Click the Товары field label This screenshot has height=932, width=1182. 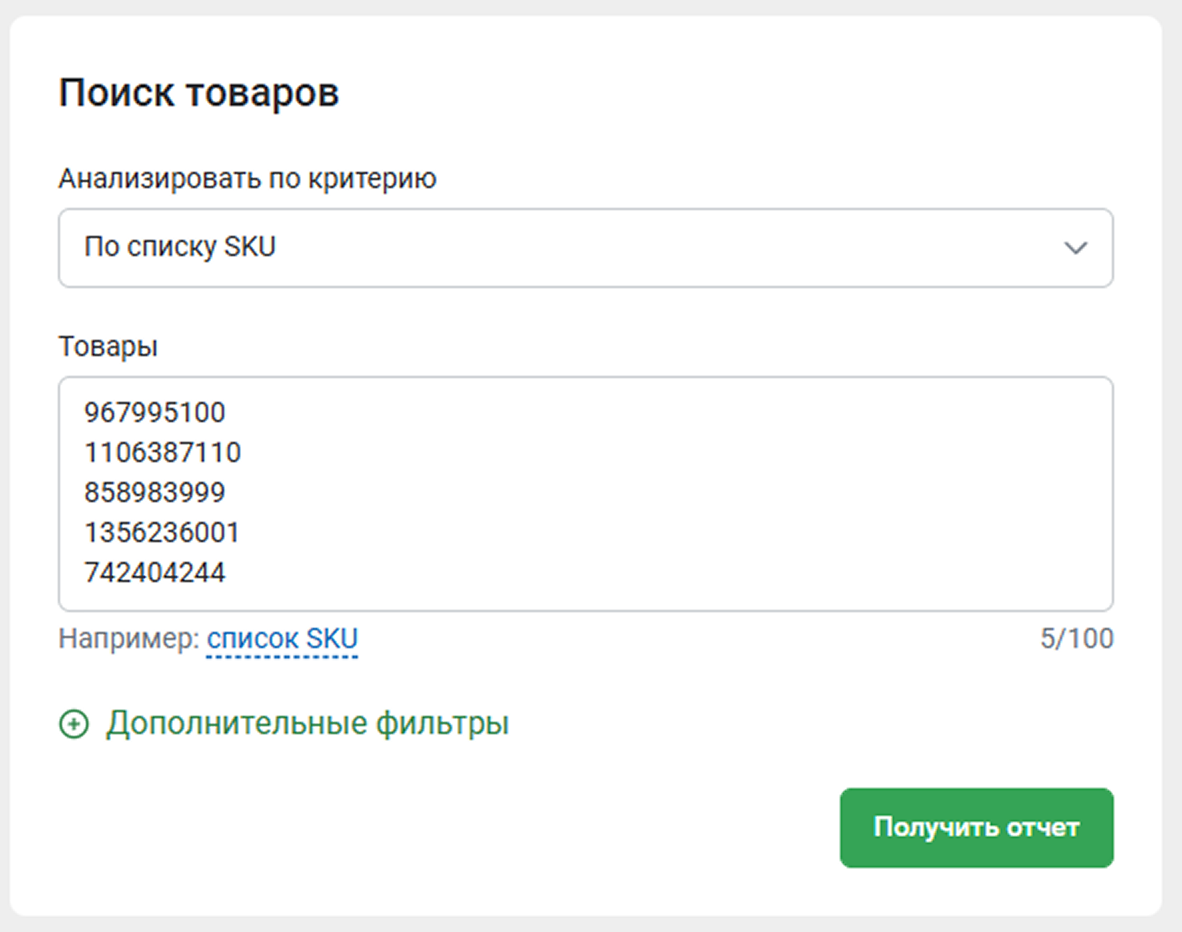click(x=108, y=347)
